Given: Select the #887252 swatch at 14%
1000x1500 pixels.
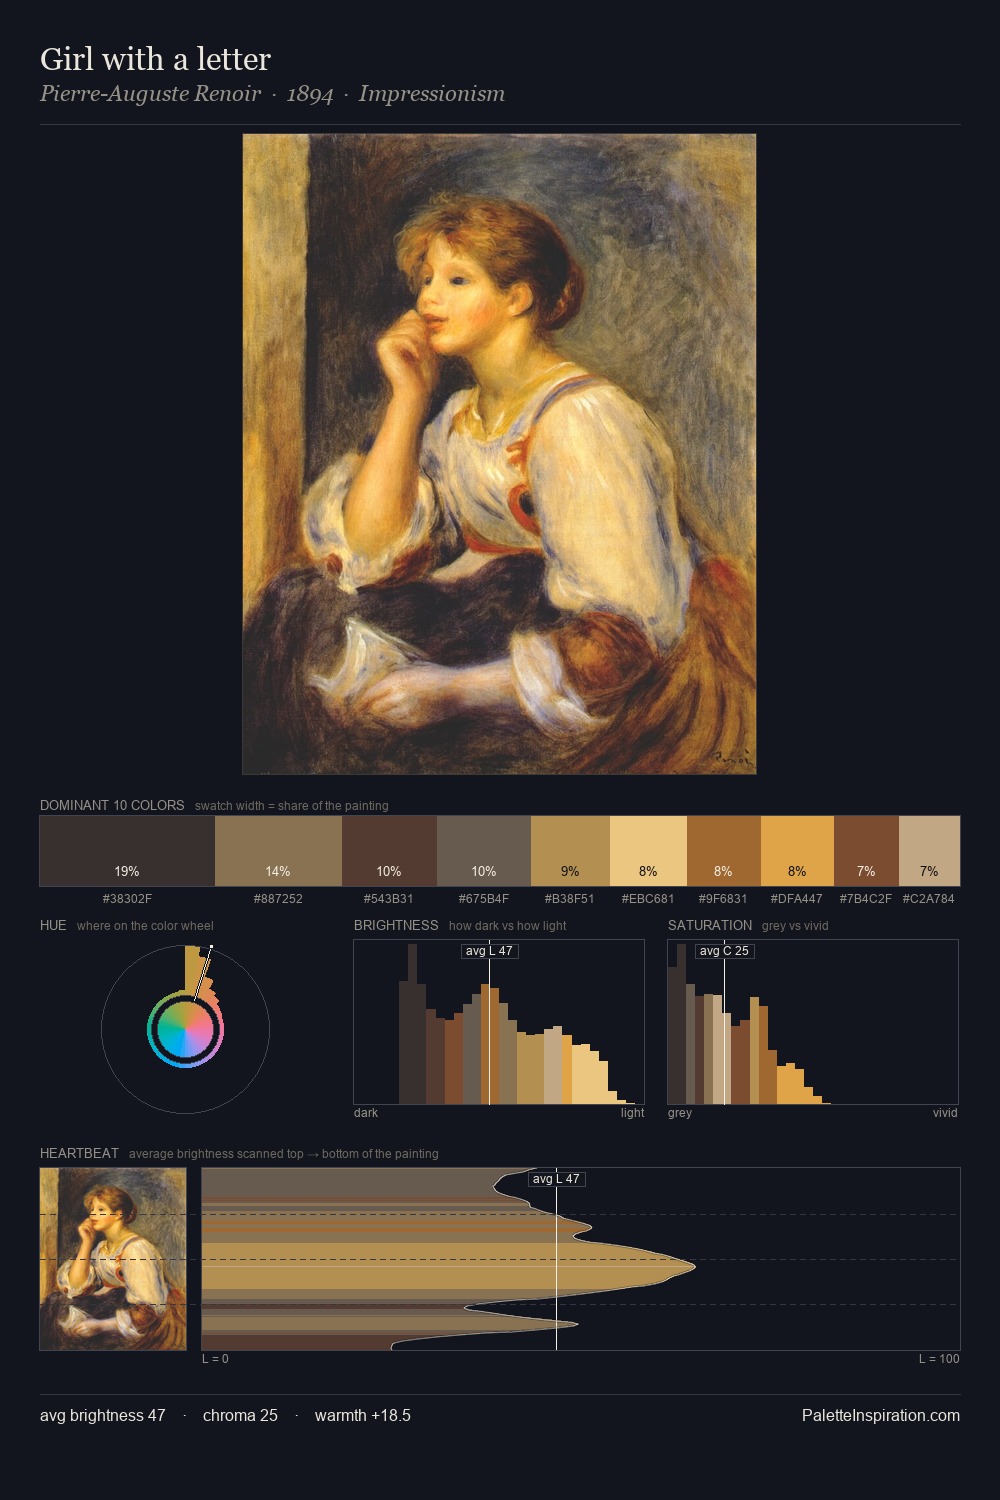Looking at the screenshot, I should pos(278,851).
